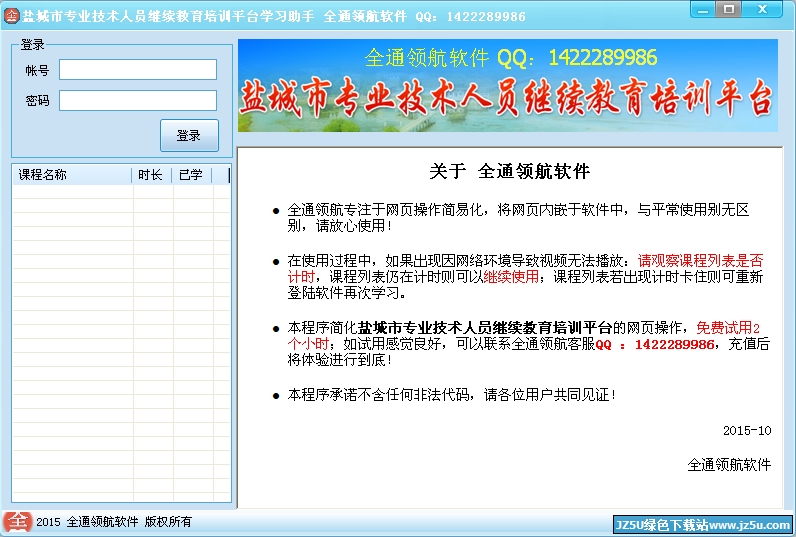Click the date 2015-10
Screen dimensions: 796x537
[x=747, y=431]
